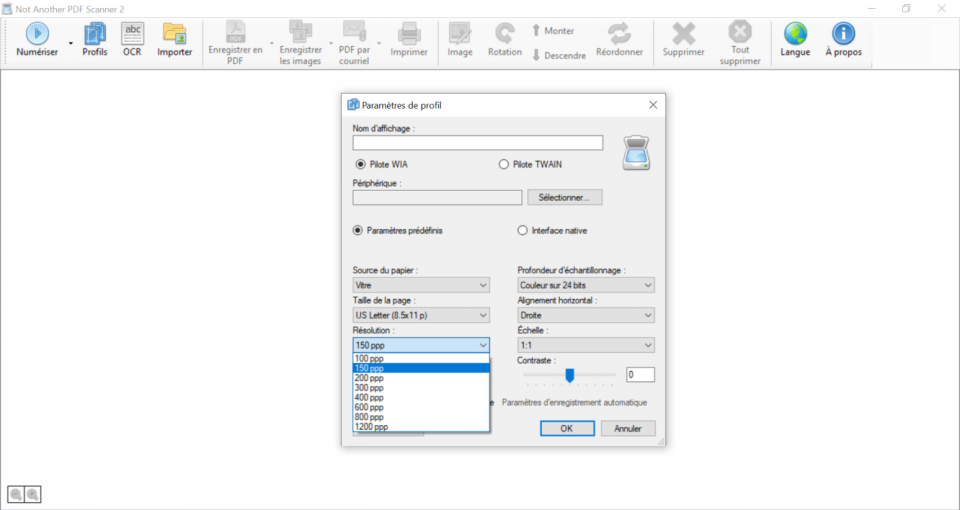The image size is (960, 510).
Task: Open the Langue globe icon
Action: (795, 34)
